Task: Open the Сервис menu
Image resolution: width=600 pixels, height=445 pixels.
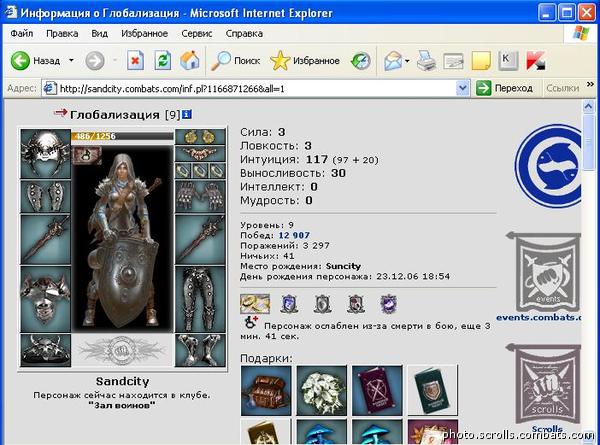Action: coord(197,34)
